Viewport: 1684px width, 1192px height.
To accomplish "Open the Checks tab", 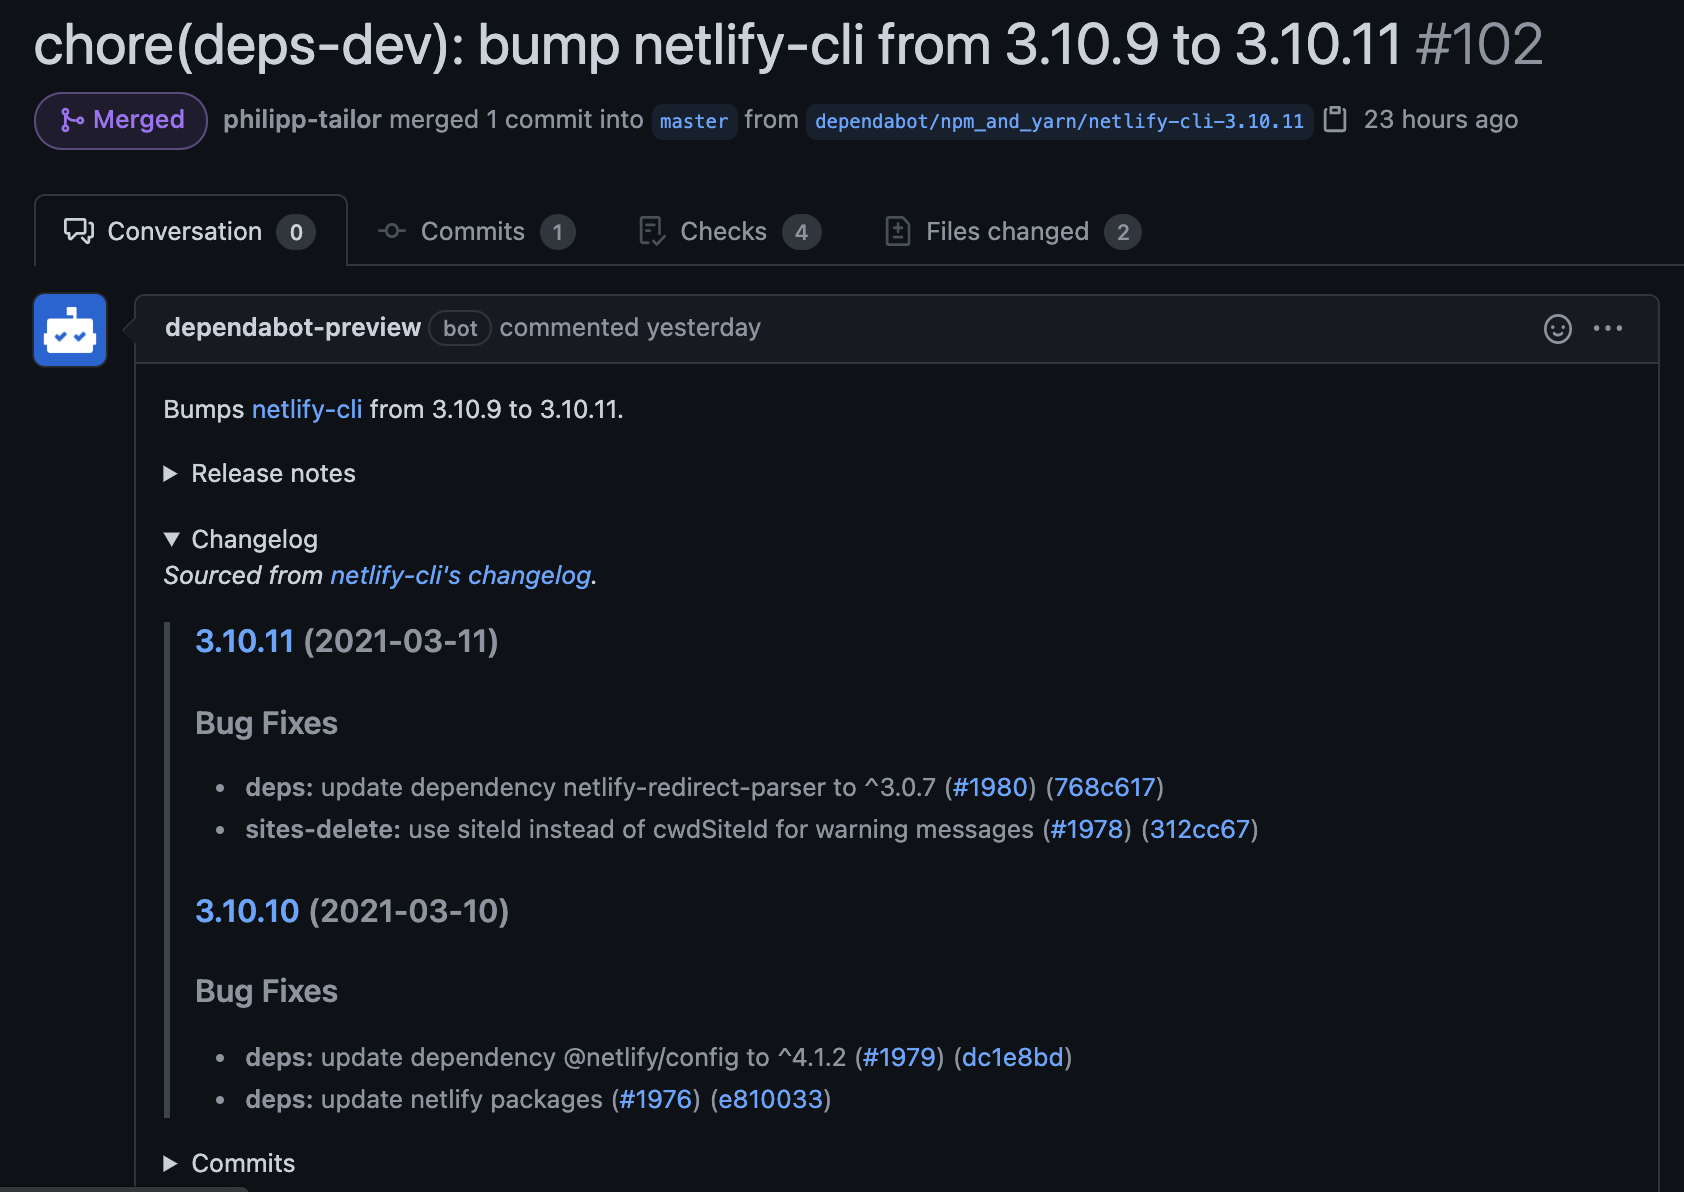I will pyautogui.click(x=730, y=231).
